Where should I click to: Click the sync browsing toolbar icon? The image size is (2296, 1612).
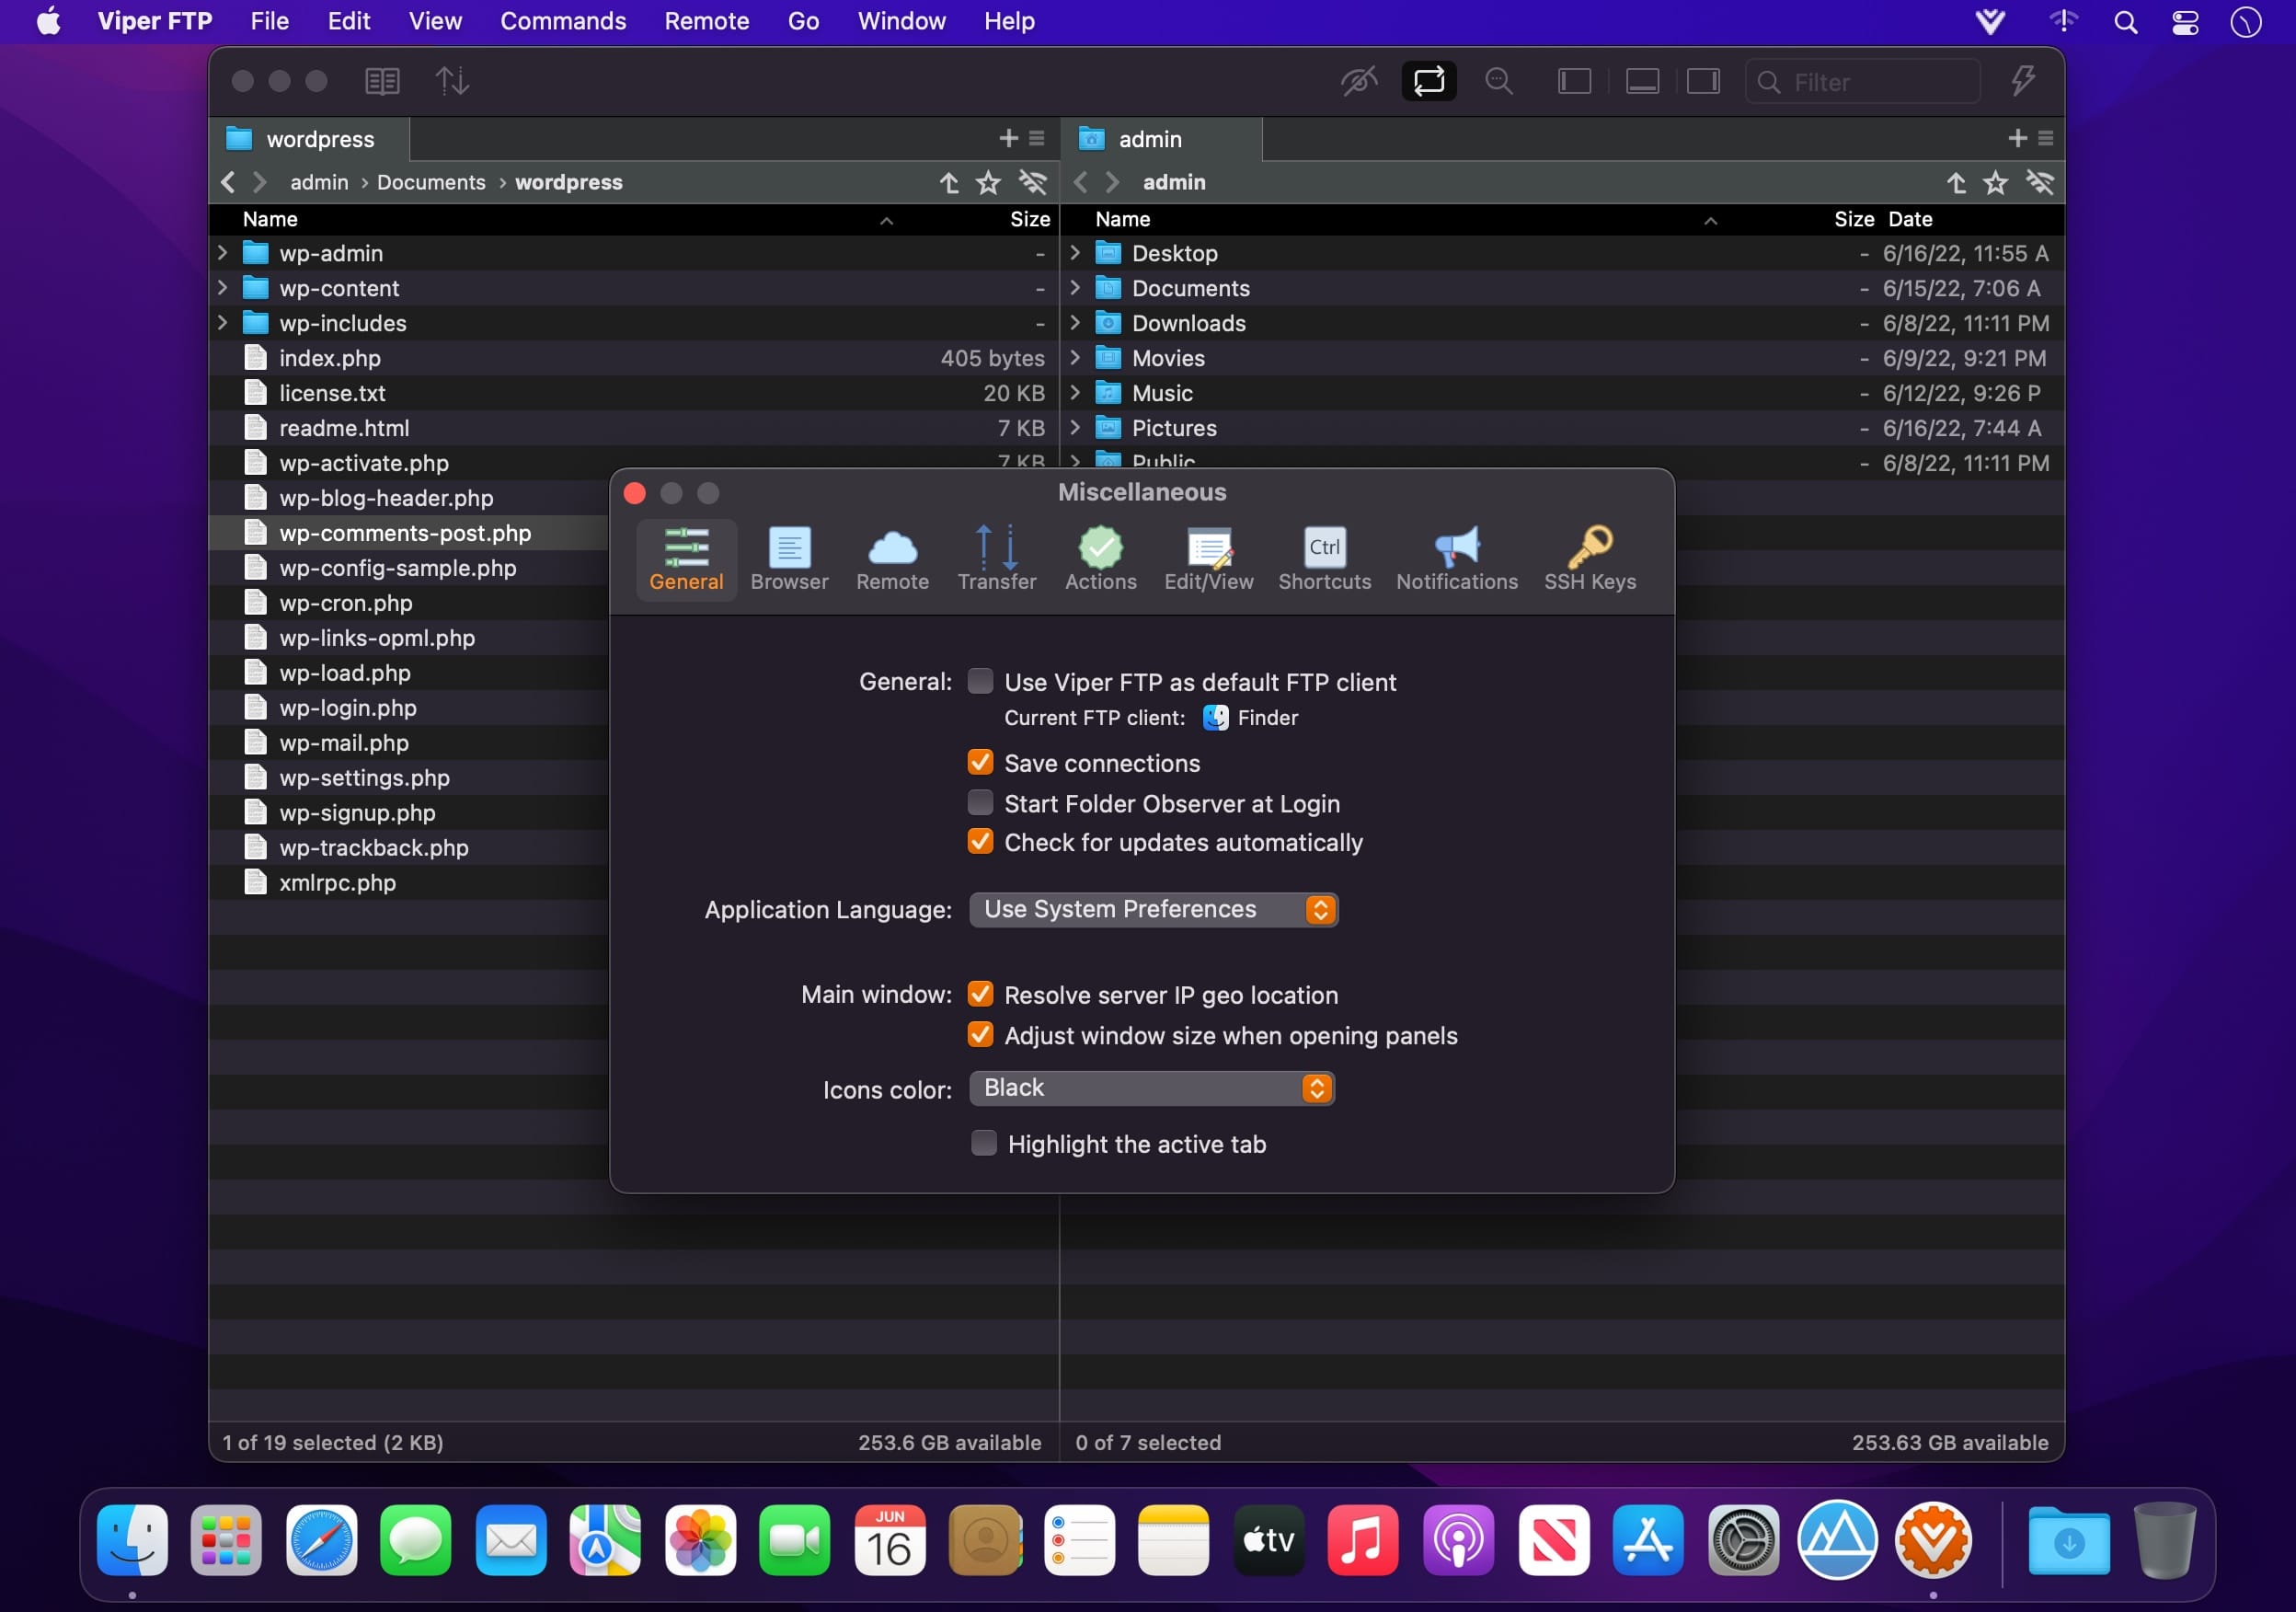click(1428, 81)
